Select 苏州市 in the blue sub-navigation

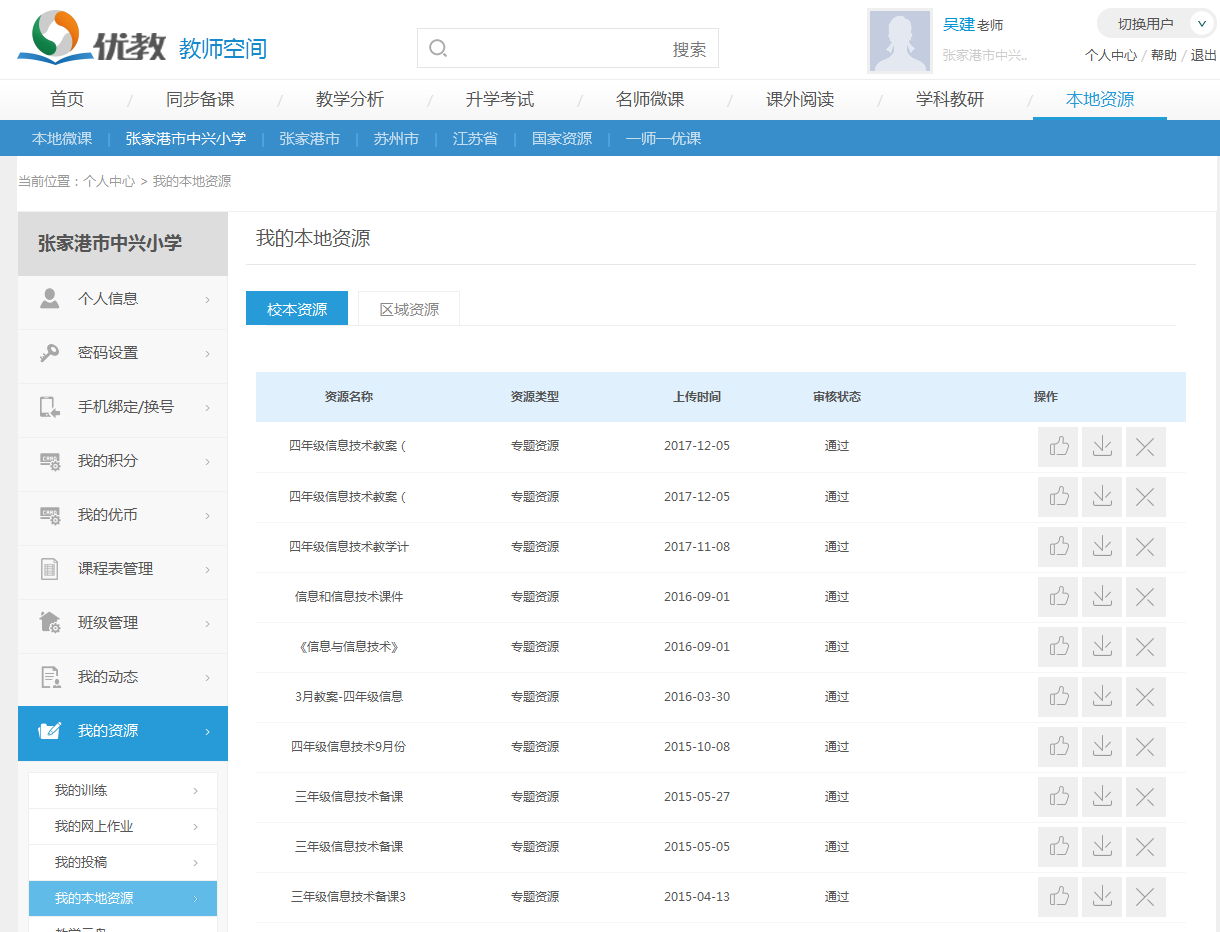click(396, 139)
